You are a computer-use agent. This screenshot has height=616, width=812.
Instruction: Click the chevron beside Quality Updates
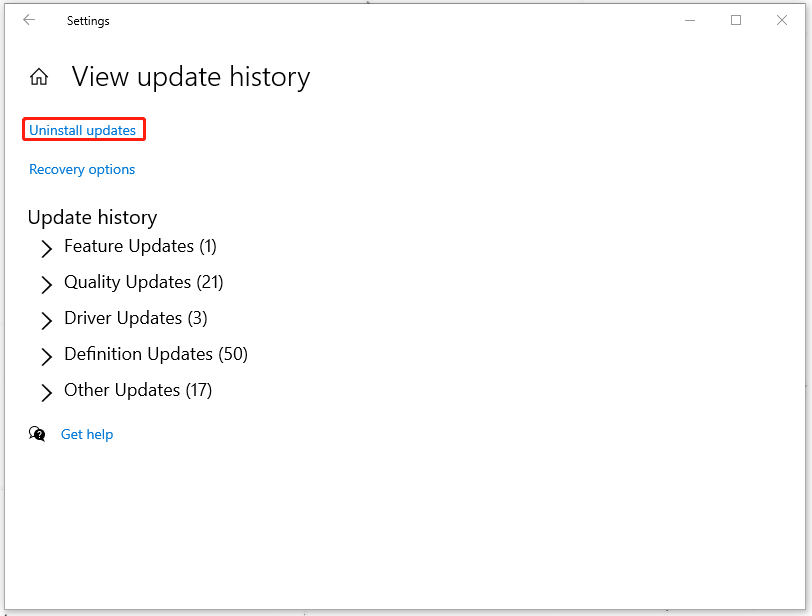pos(46,284)
